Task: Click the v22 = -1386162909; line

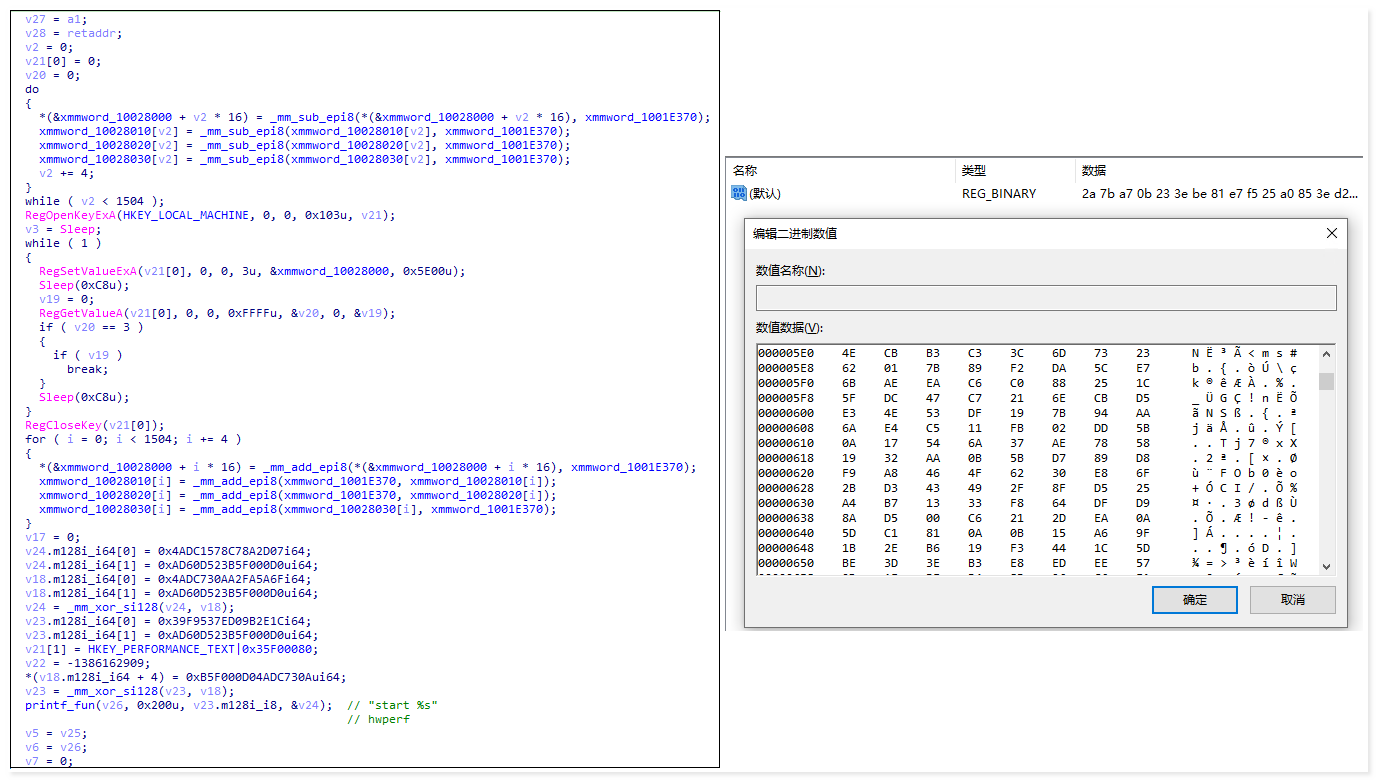Action: [x=88, y=663]
